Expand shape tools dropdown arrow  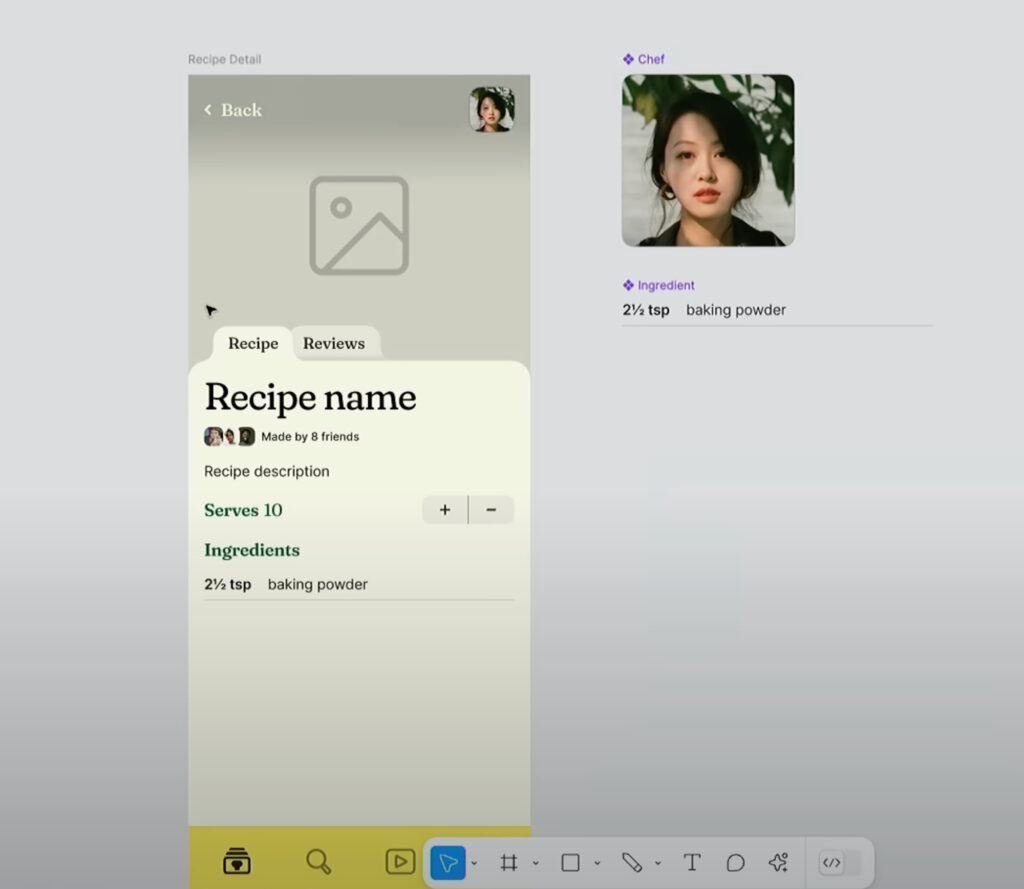(x=597, y=863)
